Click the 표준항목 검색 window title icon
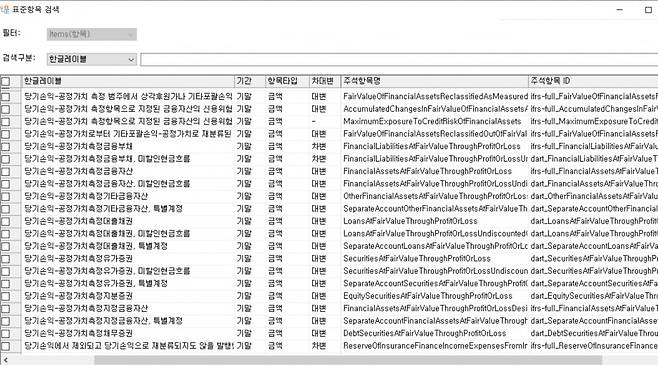Viewport: 658px width, 365px height. tap(5, 9)
